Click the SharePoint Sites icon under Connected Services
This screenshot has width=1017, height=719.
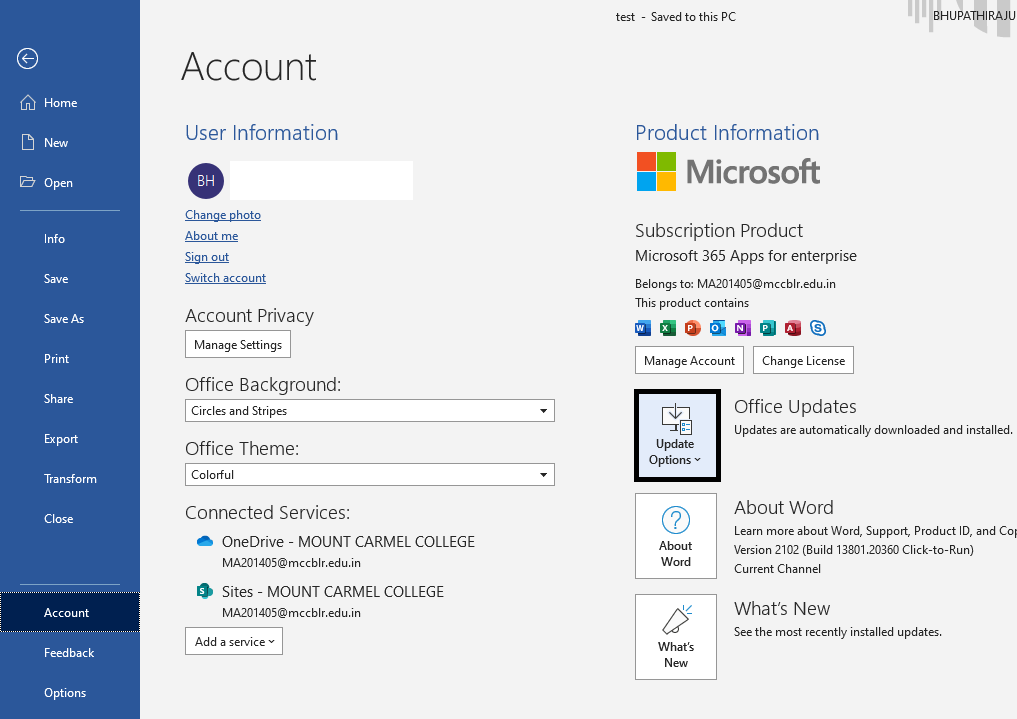[x=205, y=591]
